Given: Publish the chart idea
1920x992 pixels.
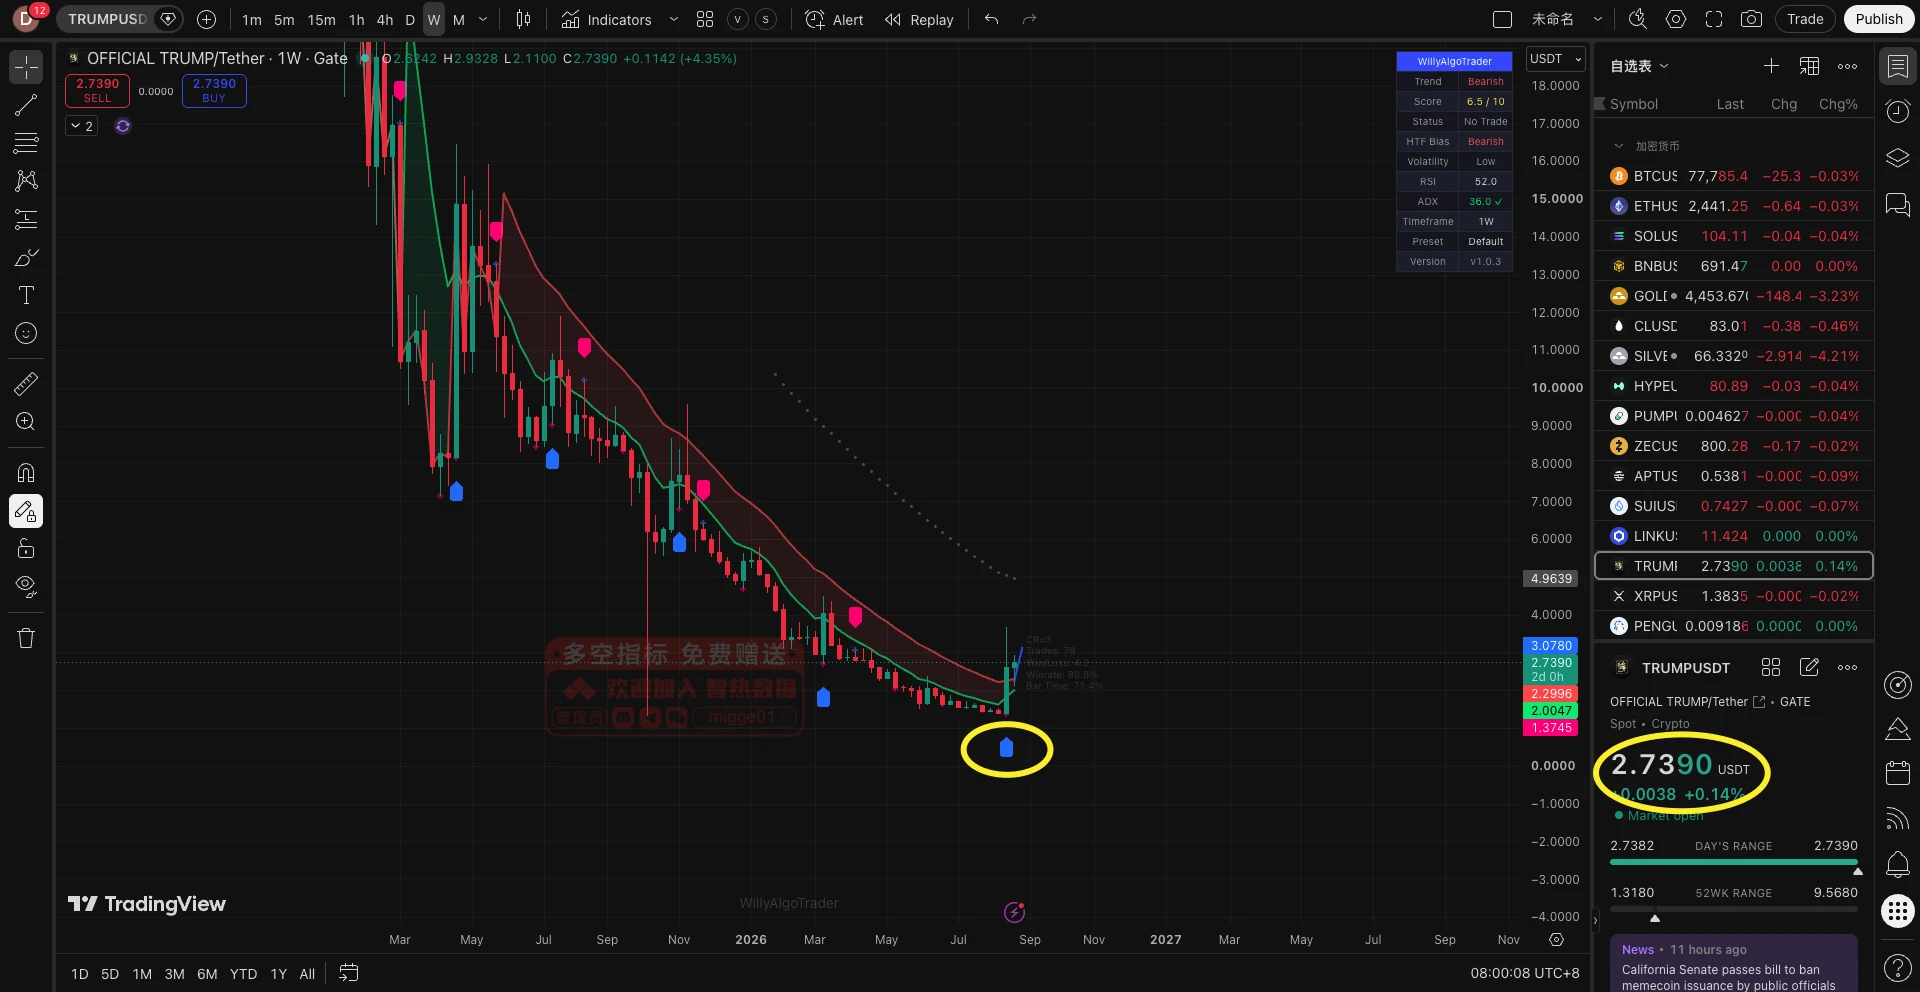Looking at the screenshot, I should point(1879,19).
